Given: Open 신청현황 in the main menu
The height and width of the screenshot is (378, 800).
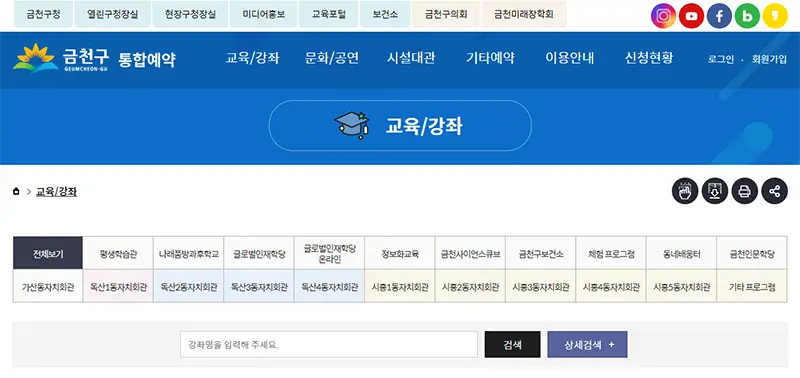Looking at the screenshot, I should coord(649,58).
